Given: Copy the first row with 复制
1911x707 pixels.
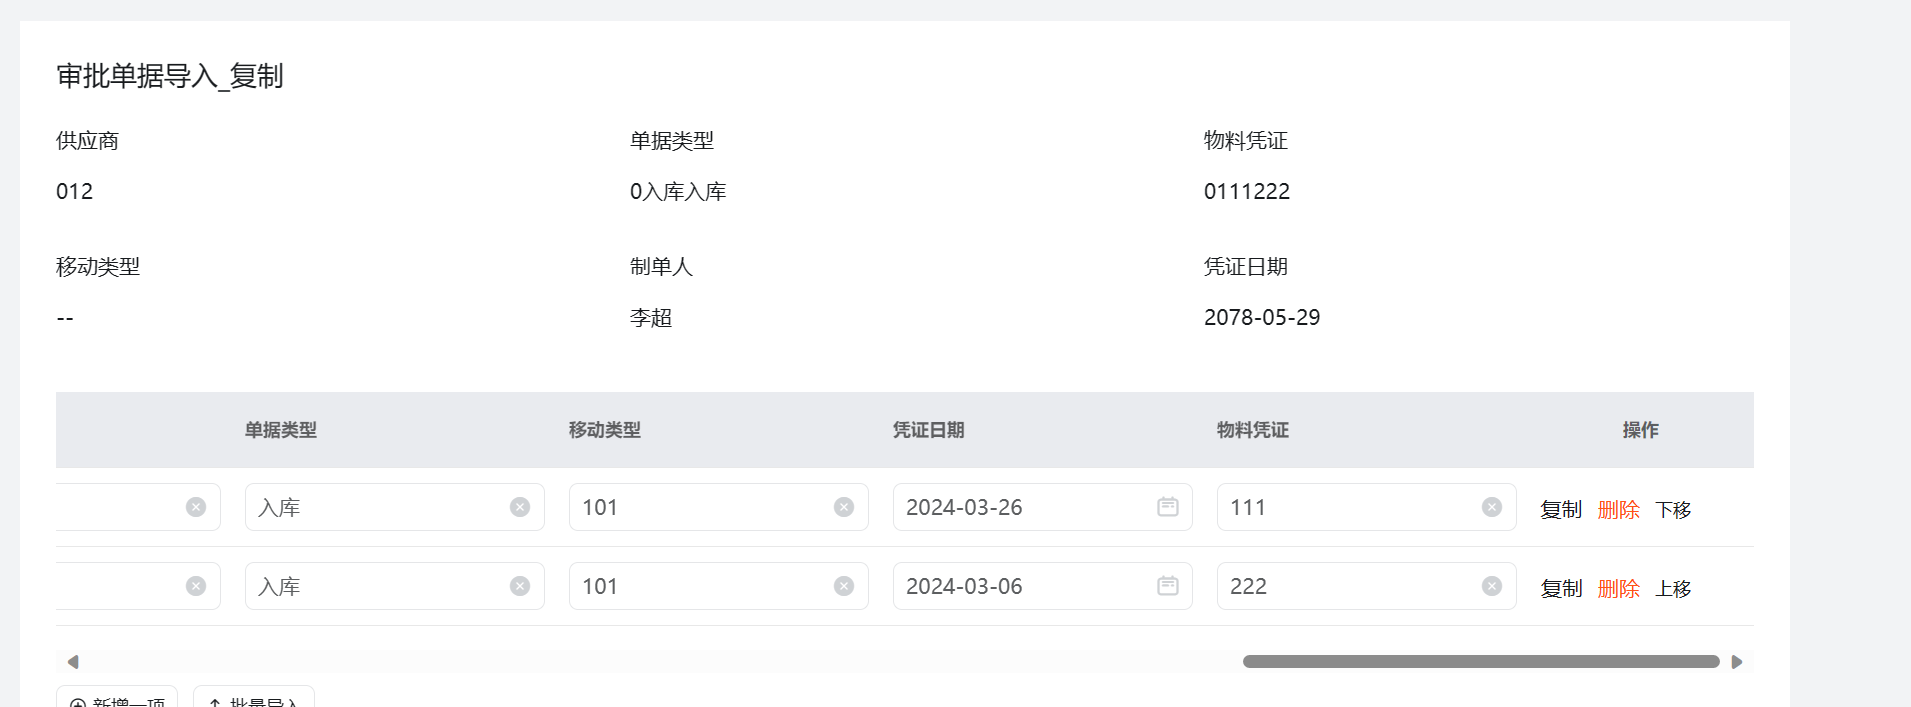Looking at the screenshot, I should pyautogui.click(x=1561, y=510).
